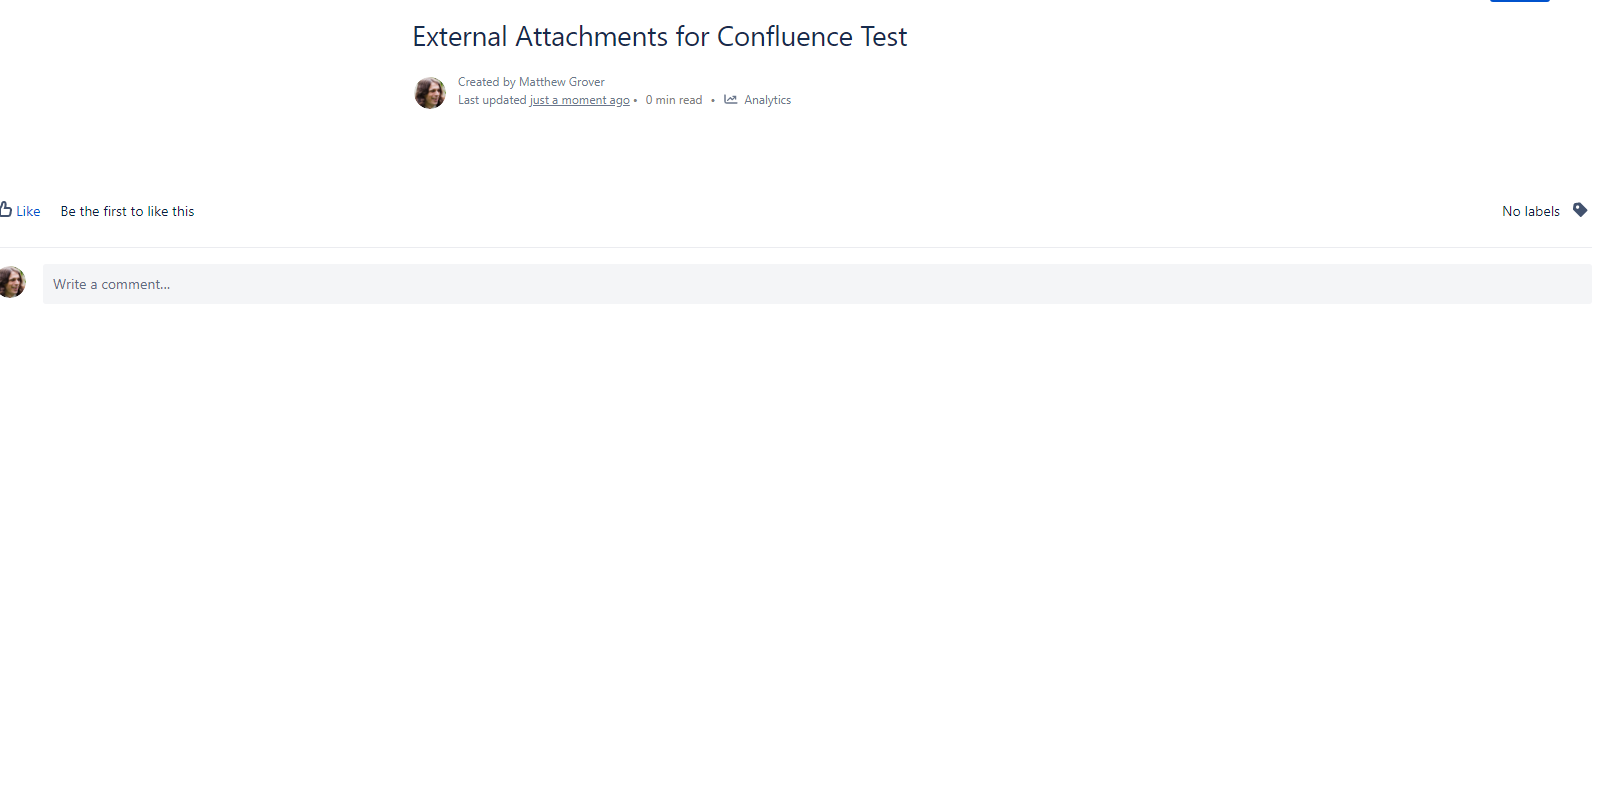
Task: Click the divider line above the comment box
Action: tap(800, 247)
